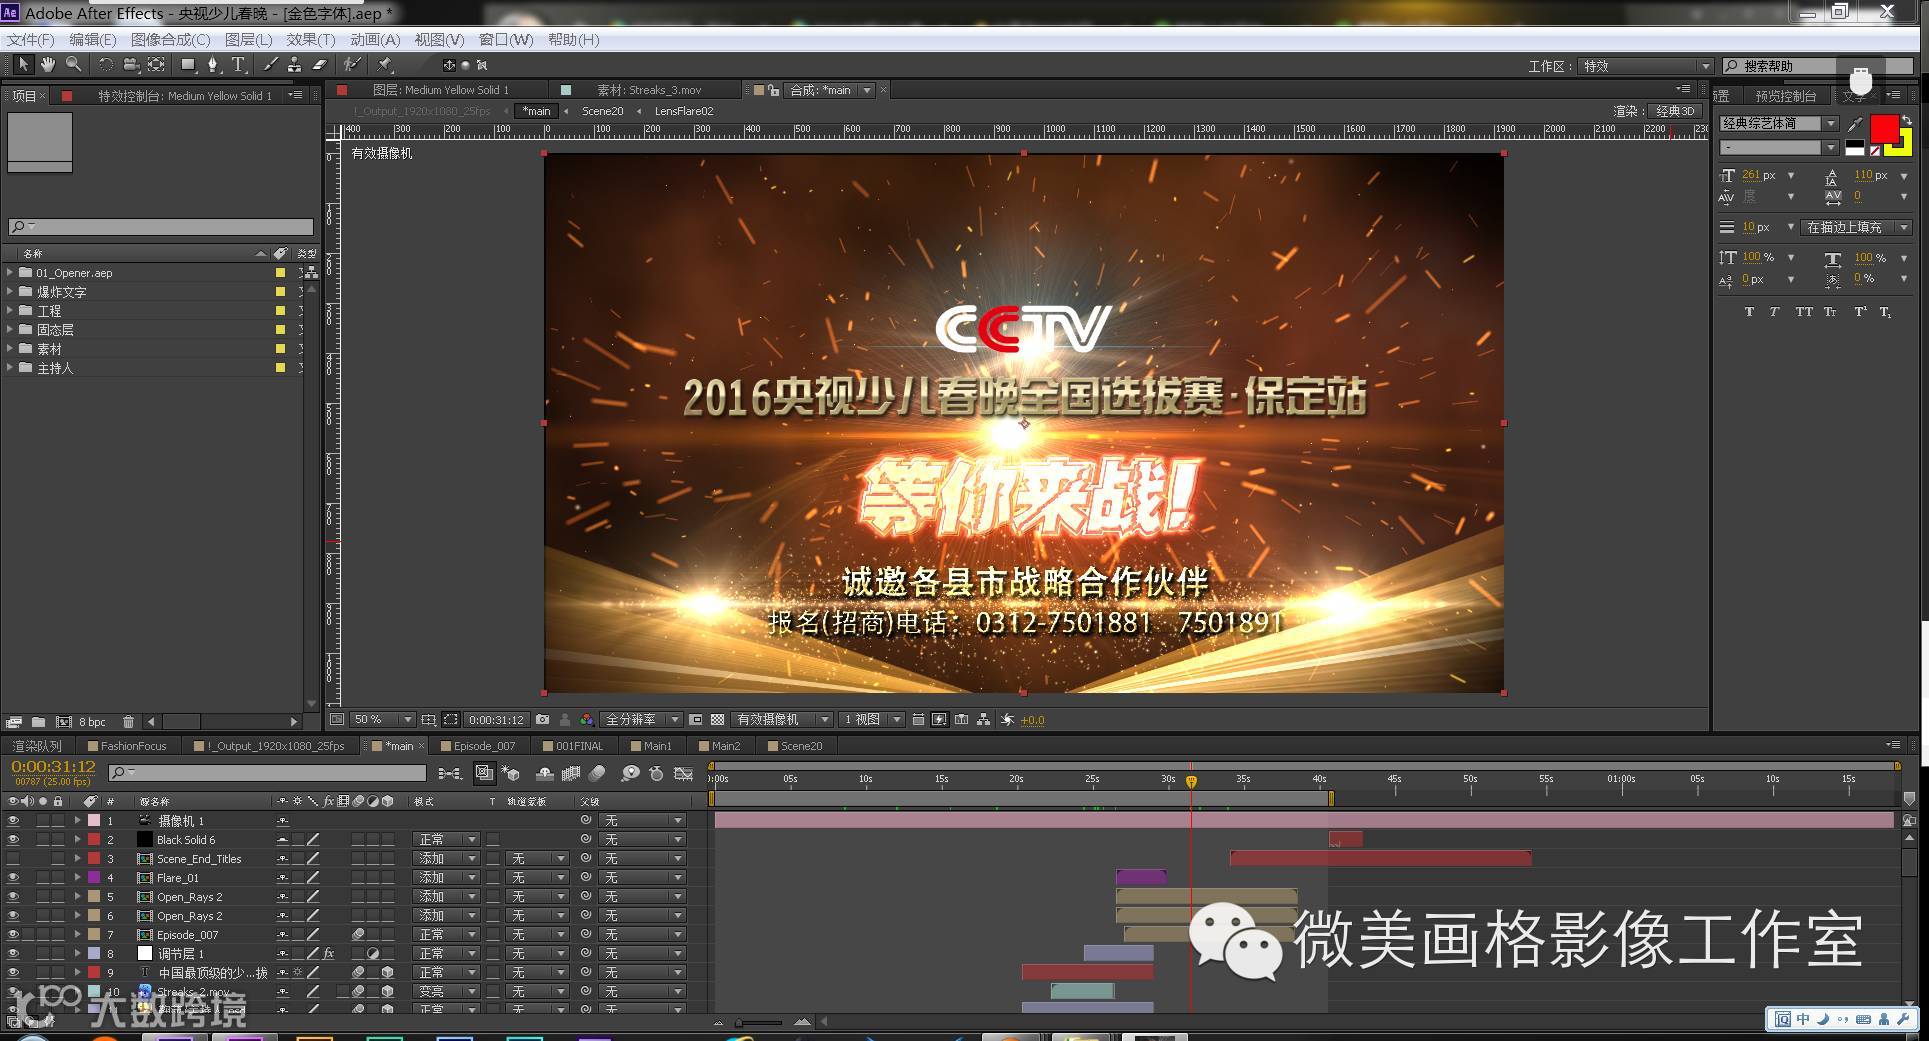The image size is (1929, 1041).
Task: Click the purple label color of Flare_01
Action: click(94, 877)
